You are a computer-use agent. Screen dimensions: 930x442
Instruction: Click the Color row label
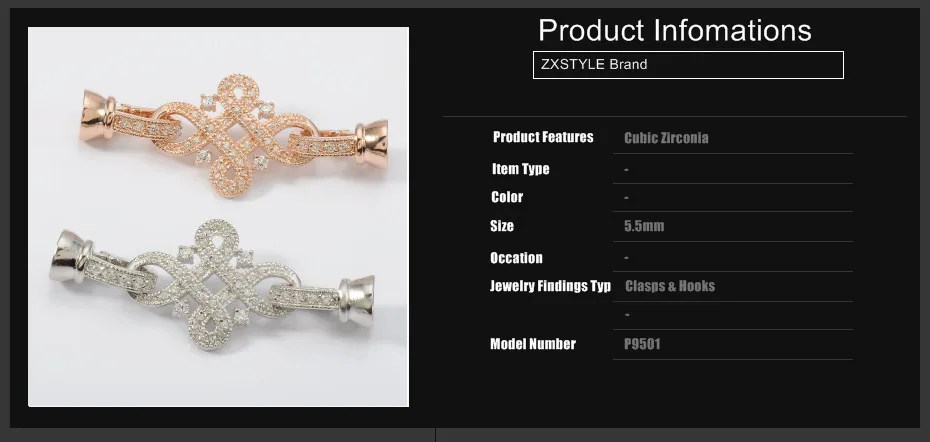pos(507,197)
